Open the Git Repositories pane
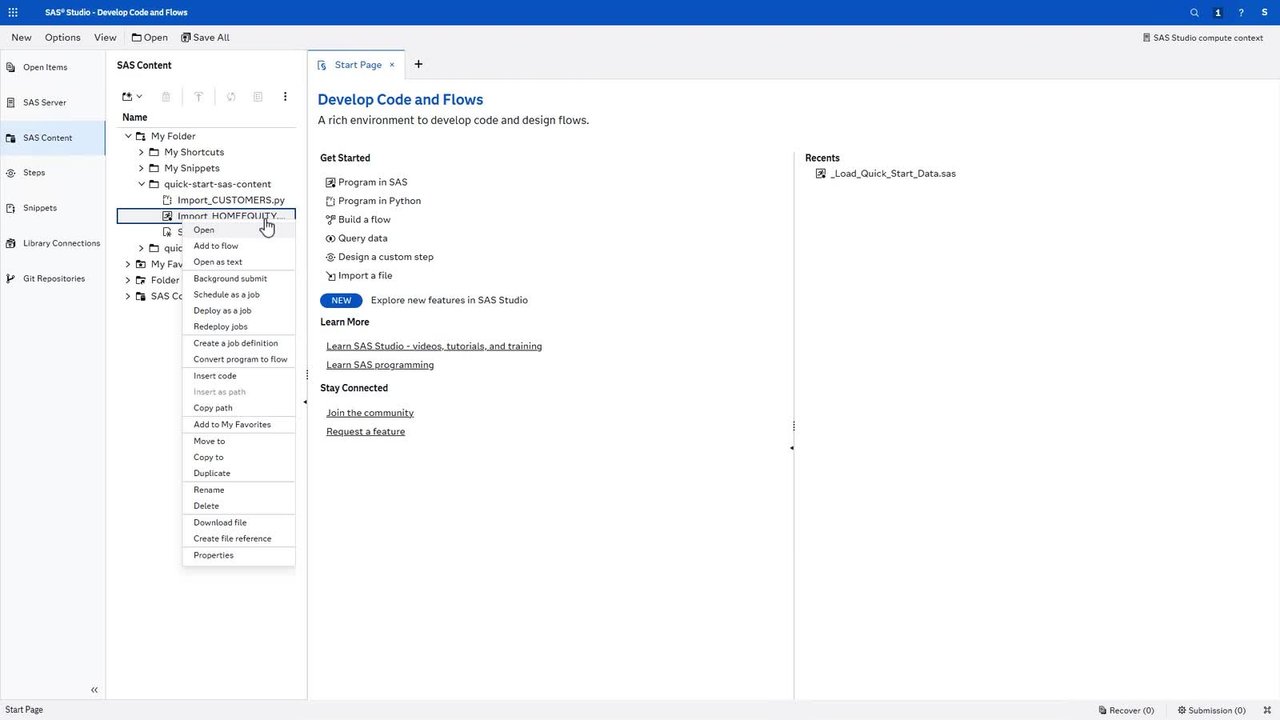This screenshot has width=1280, height=720. 52,279
